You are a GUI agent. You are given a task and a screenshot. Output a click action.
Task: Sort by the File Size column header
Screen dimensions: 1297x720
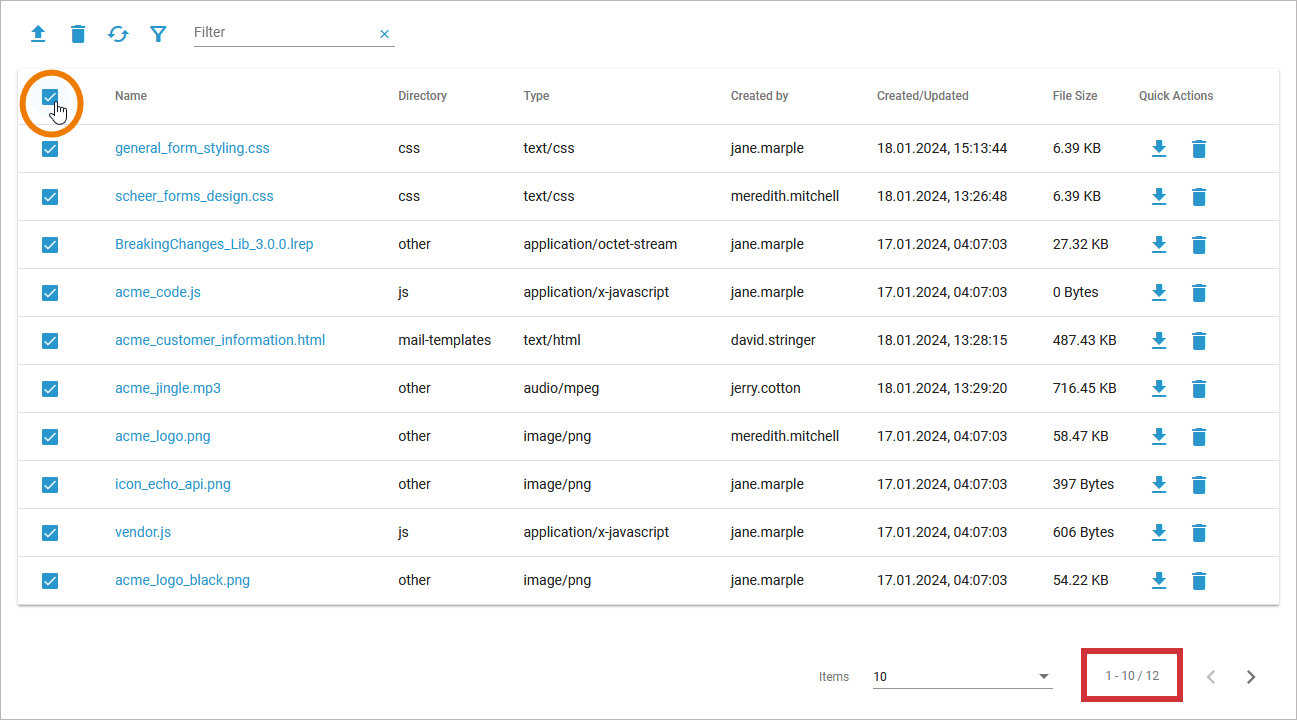[1074, 96]
